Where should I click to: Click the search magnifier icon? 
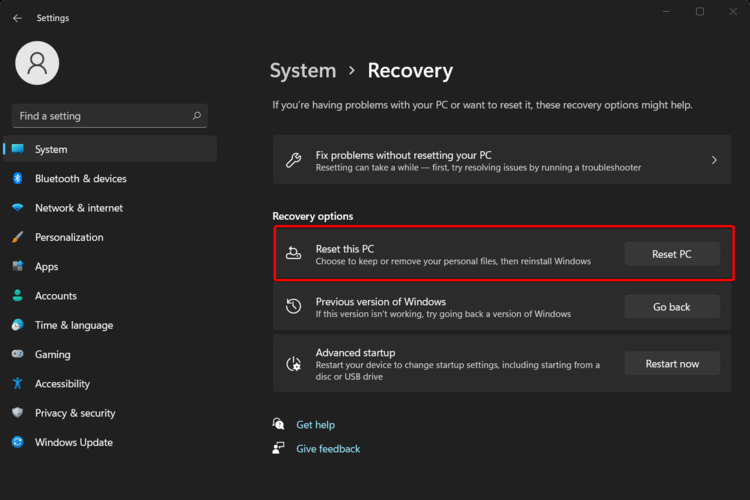[196, 116]
